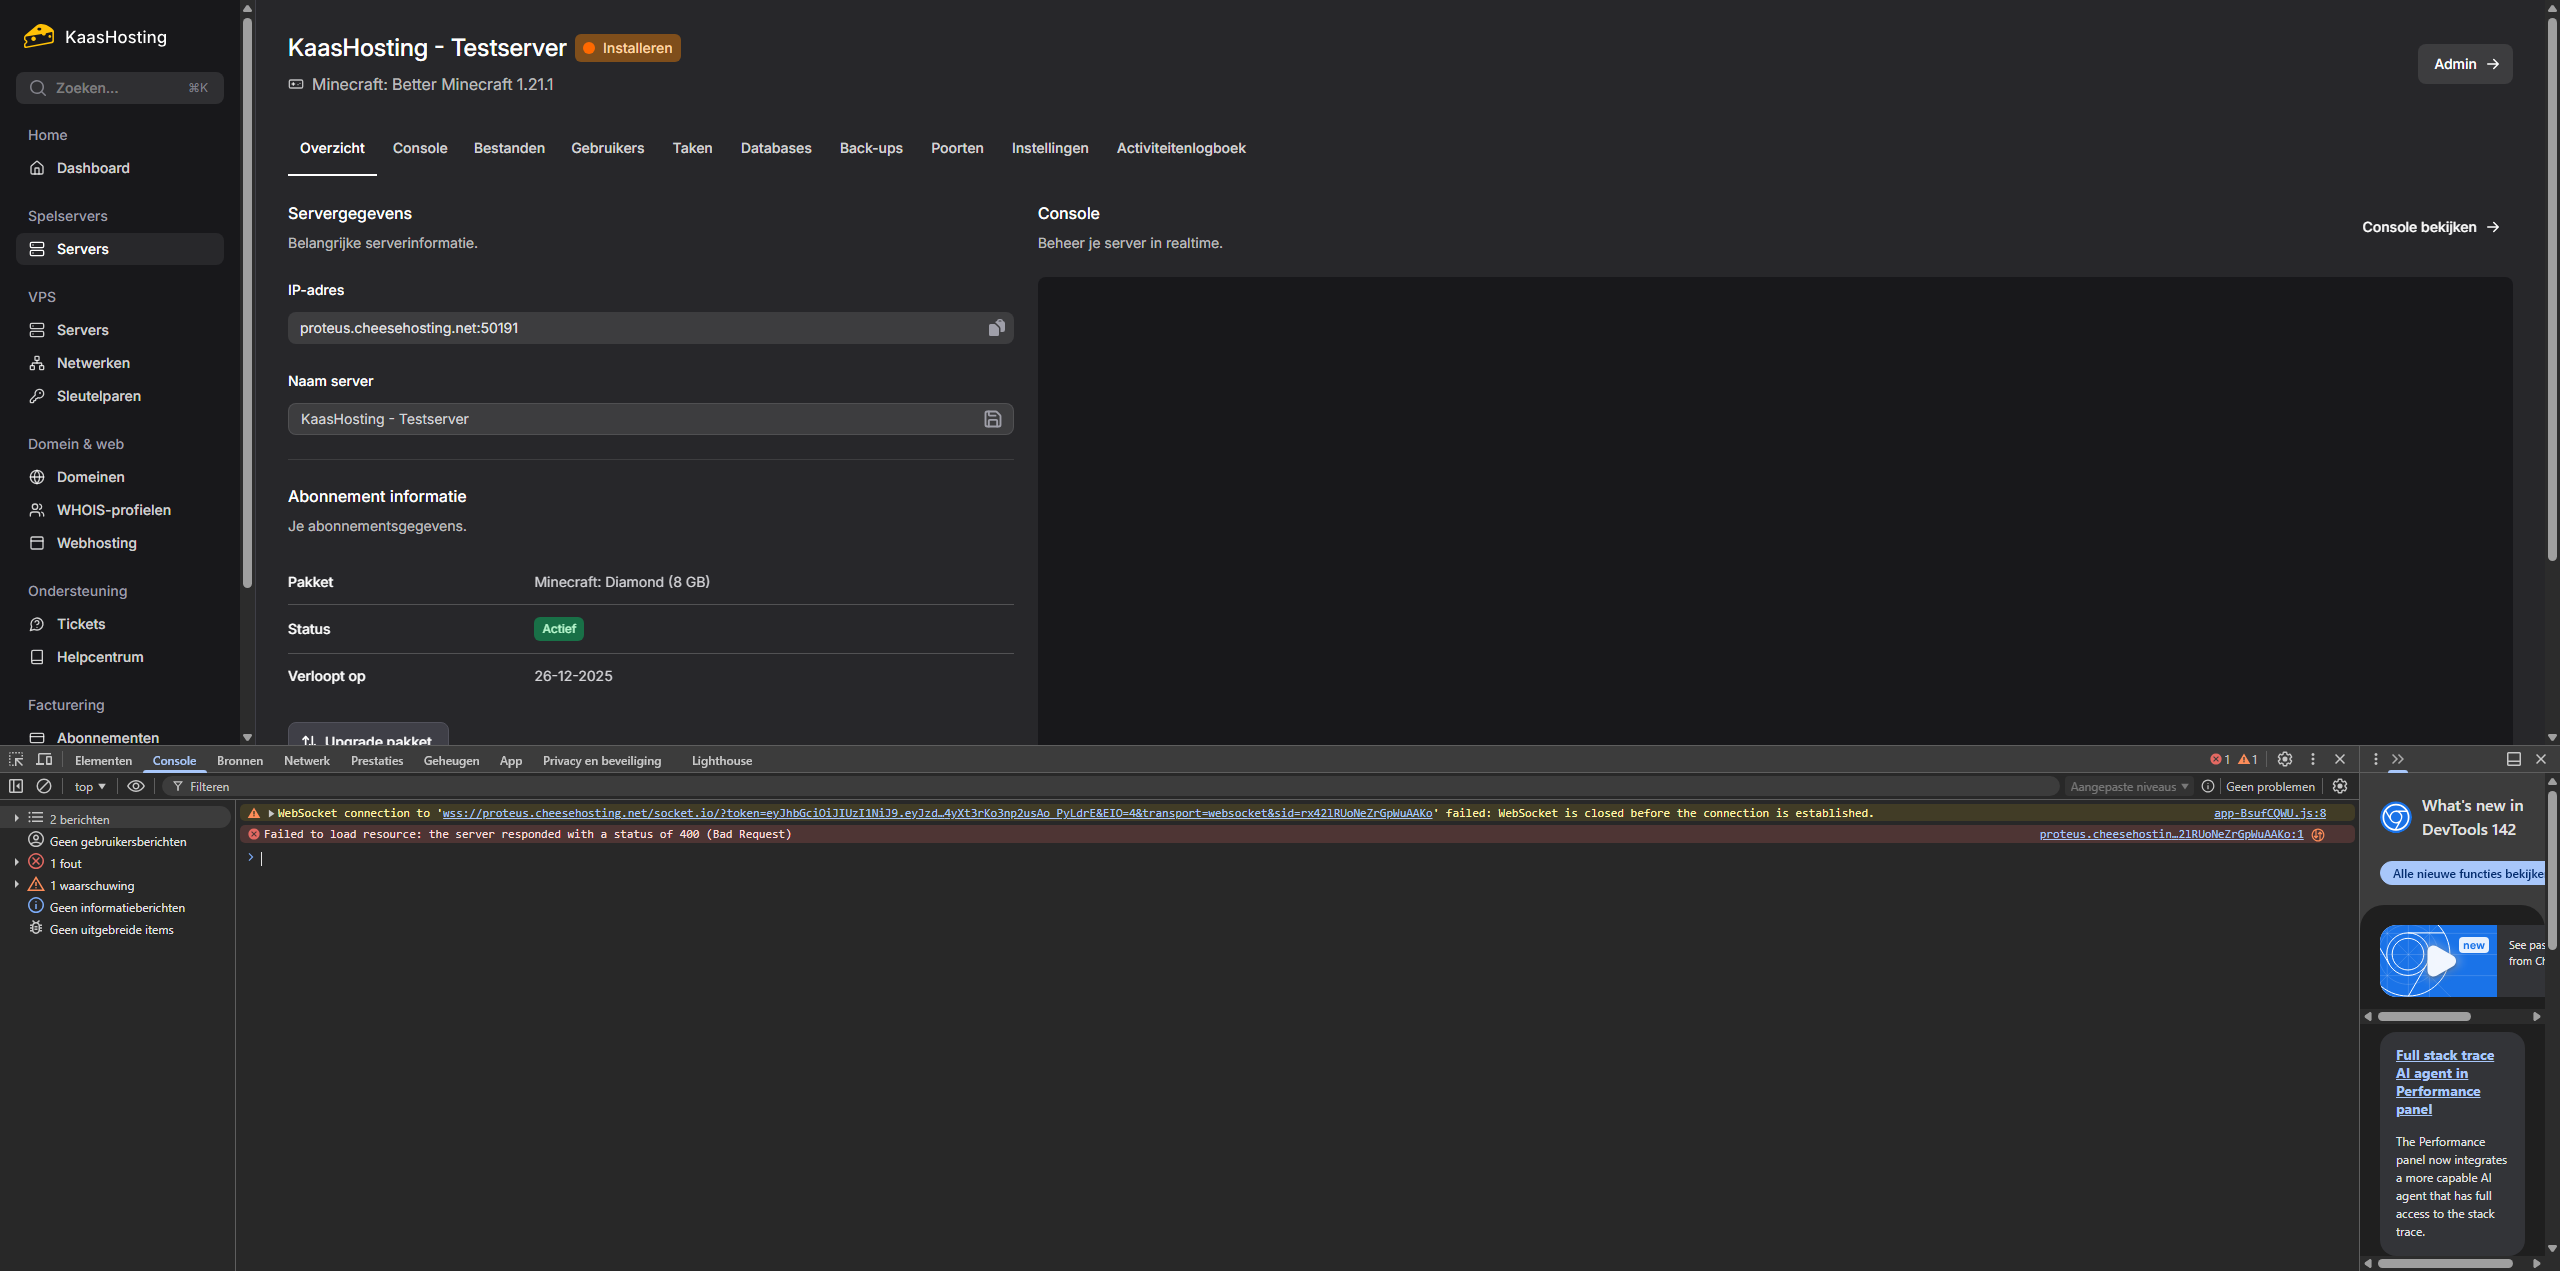Expand the 1 fout message group

[x=16, y=862]
